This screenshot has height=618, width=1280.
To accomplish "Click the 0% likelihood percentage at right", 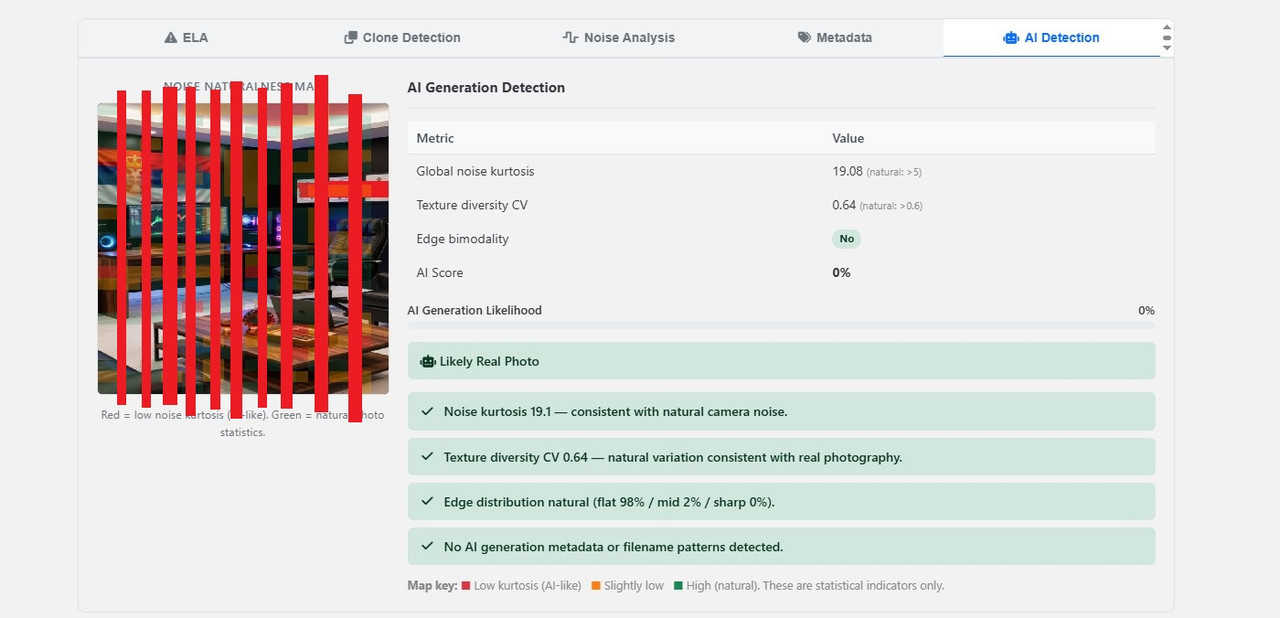I will click(1146, 310).
